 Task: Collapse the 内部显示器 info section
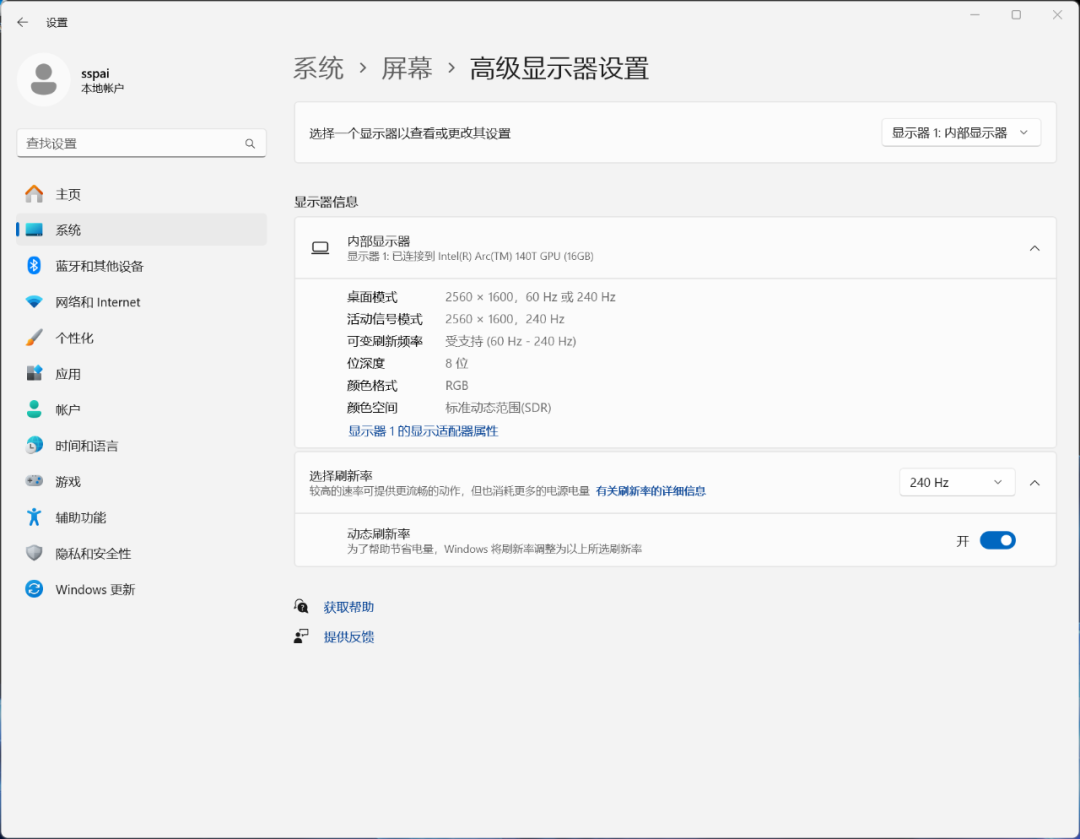1035,248
